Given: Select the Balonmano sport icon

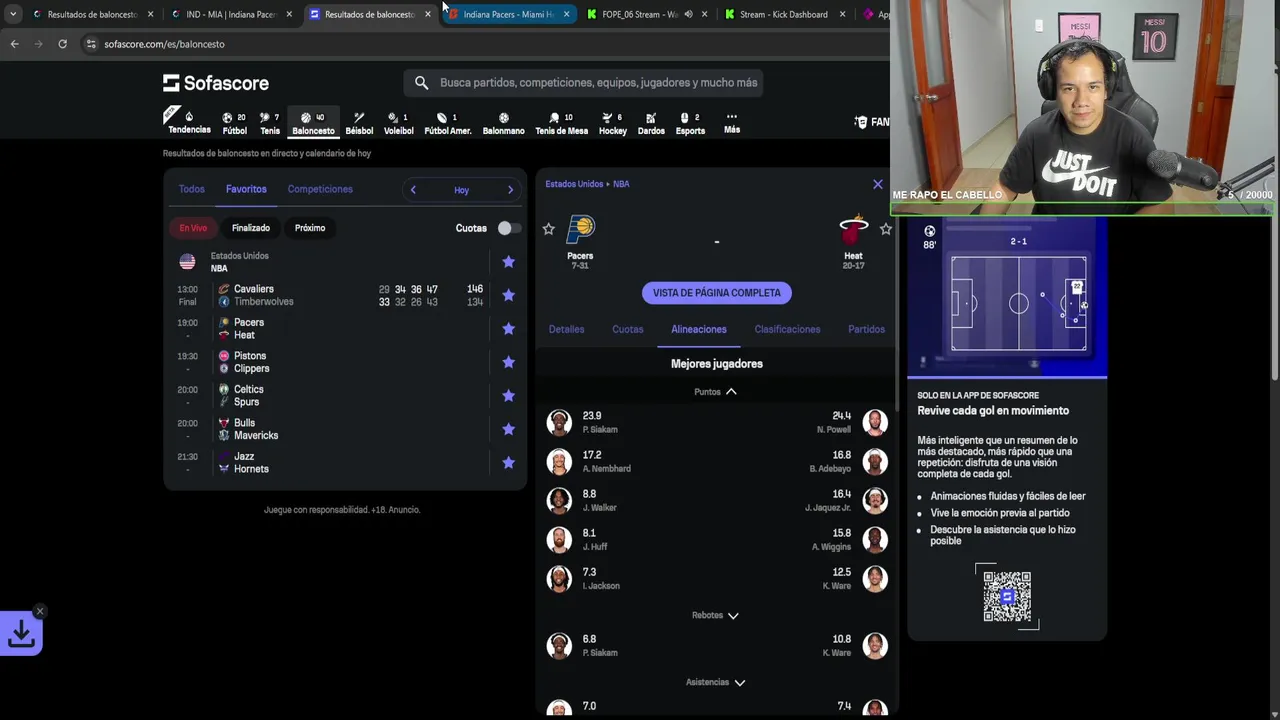Looking at the screenshot, I should click(x=503, y=123).
